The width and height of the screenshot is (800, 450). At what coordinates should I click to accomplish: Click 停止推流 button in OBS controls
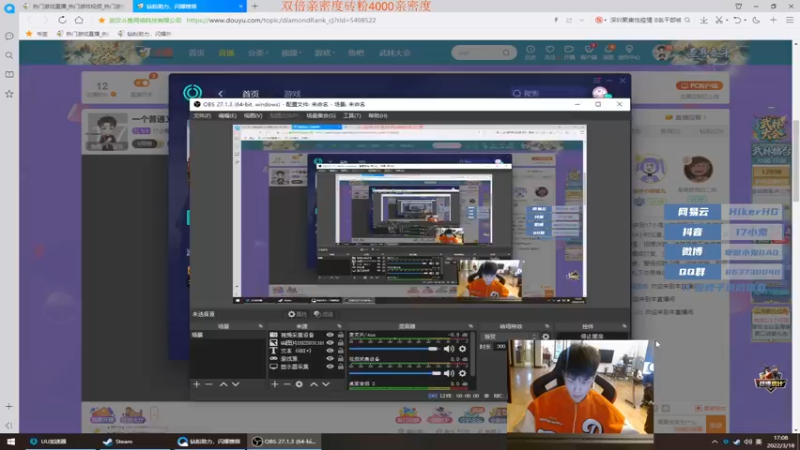(x=592, y=337)
